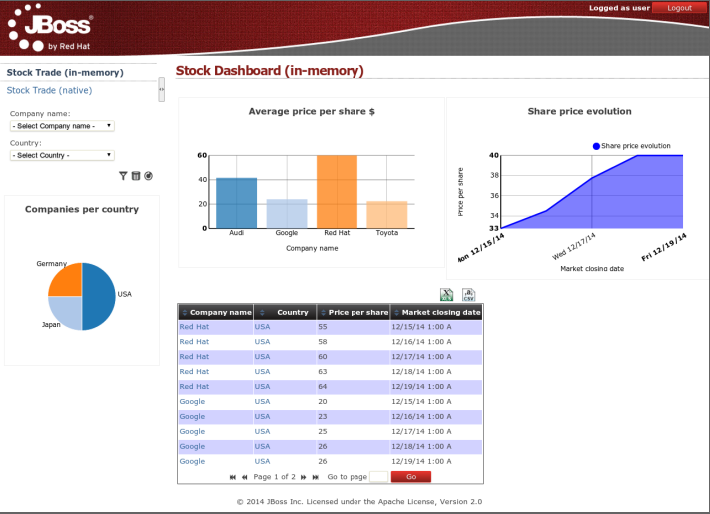Open the Country dropdown
The image size is (710, 514).
coord(62,155)
